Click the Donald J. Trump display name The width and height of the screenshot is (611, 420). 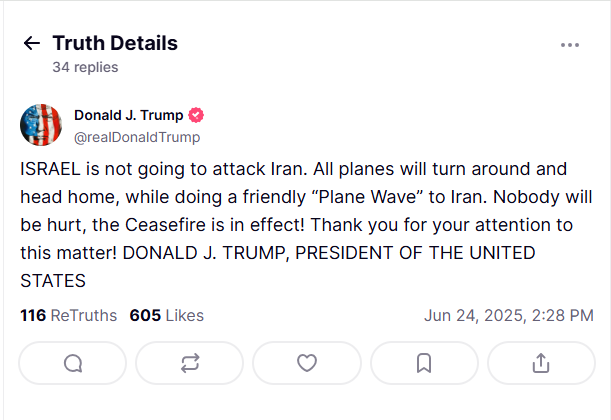(129, 115)
